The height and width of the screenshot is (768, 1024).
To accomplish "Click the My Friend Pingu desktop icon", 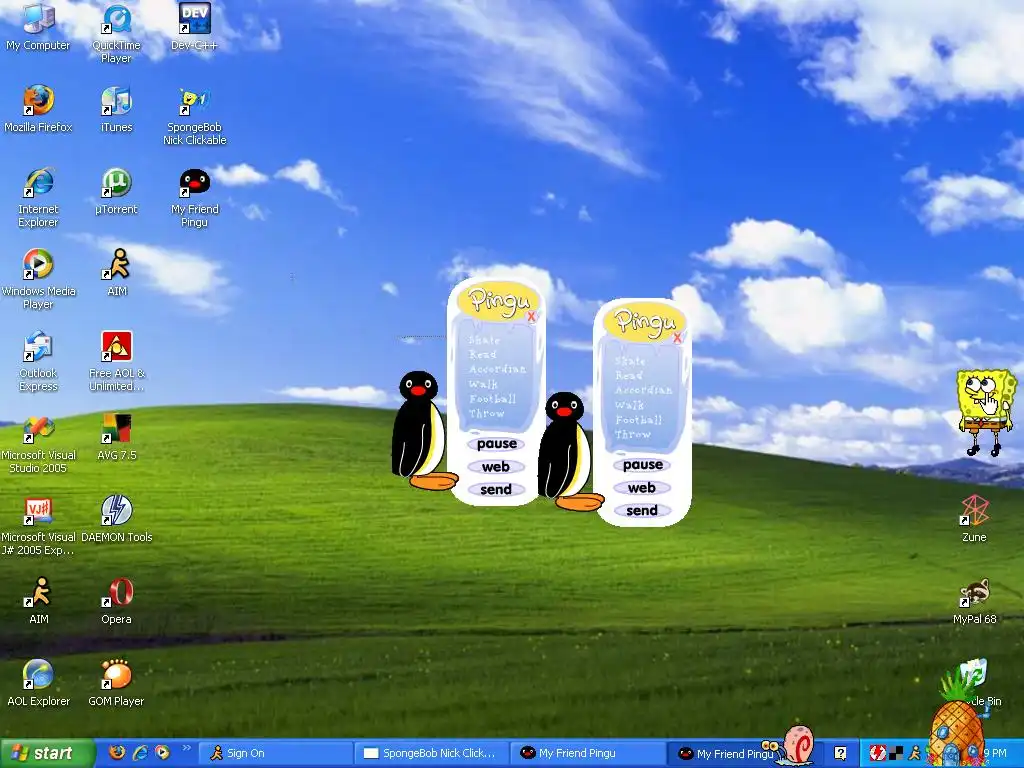I will pyautogui.click(x=195, y=197).
